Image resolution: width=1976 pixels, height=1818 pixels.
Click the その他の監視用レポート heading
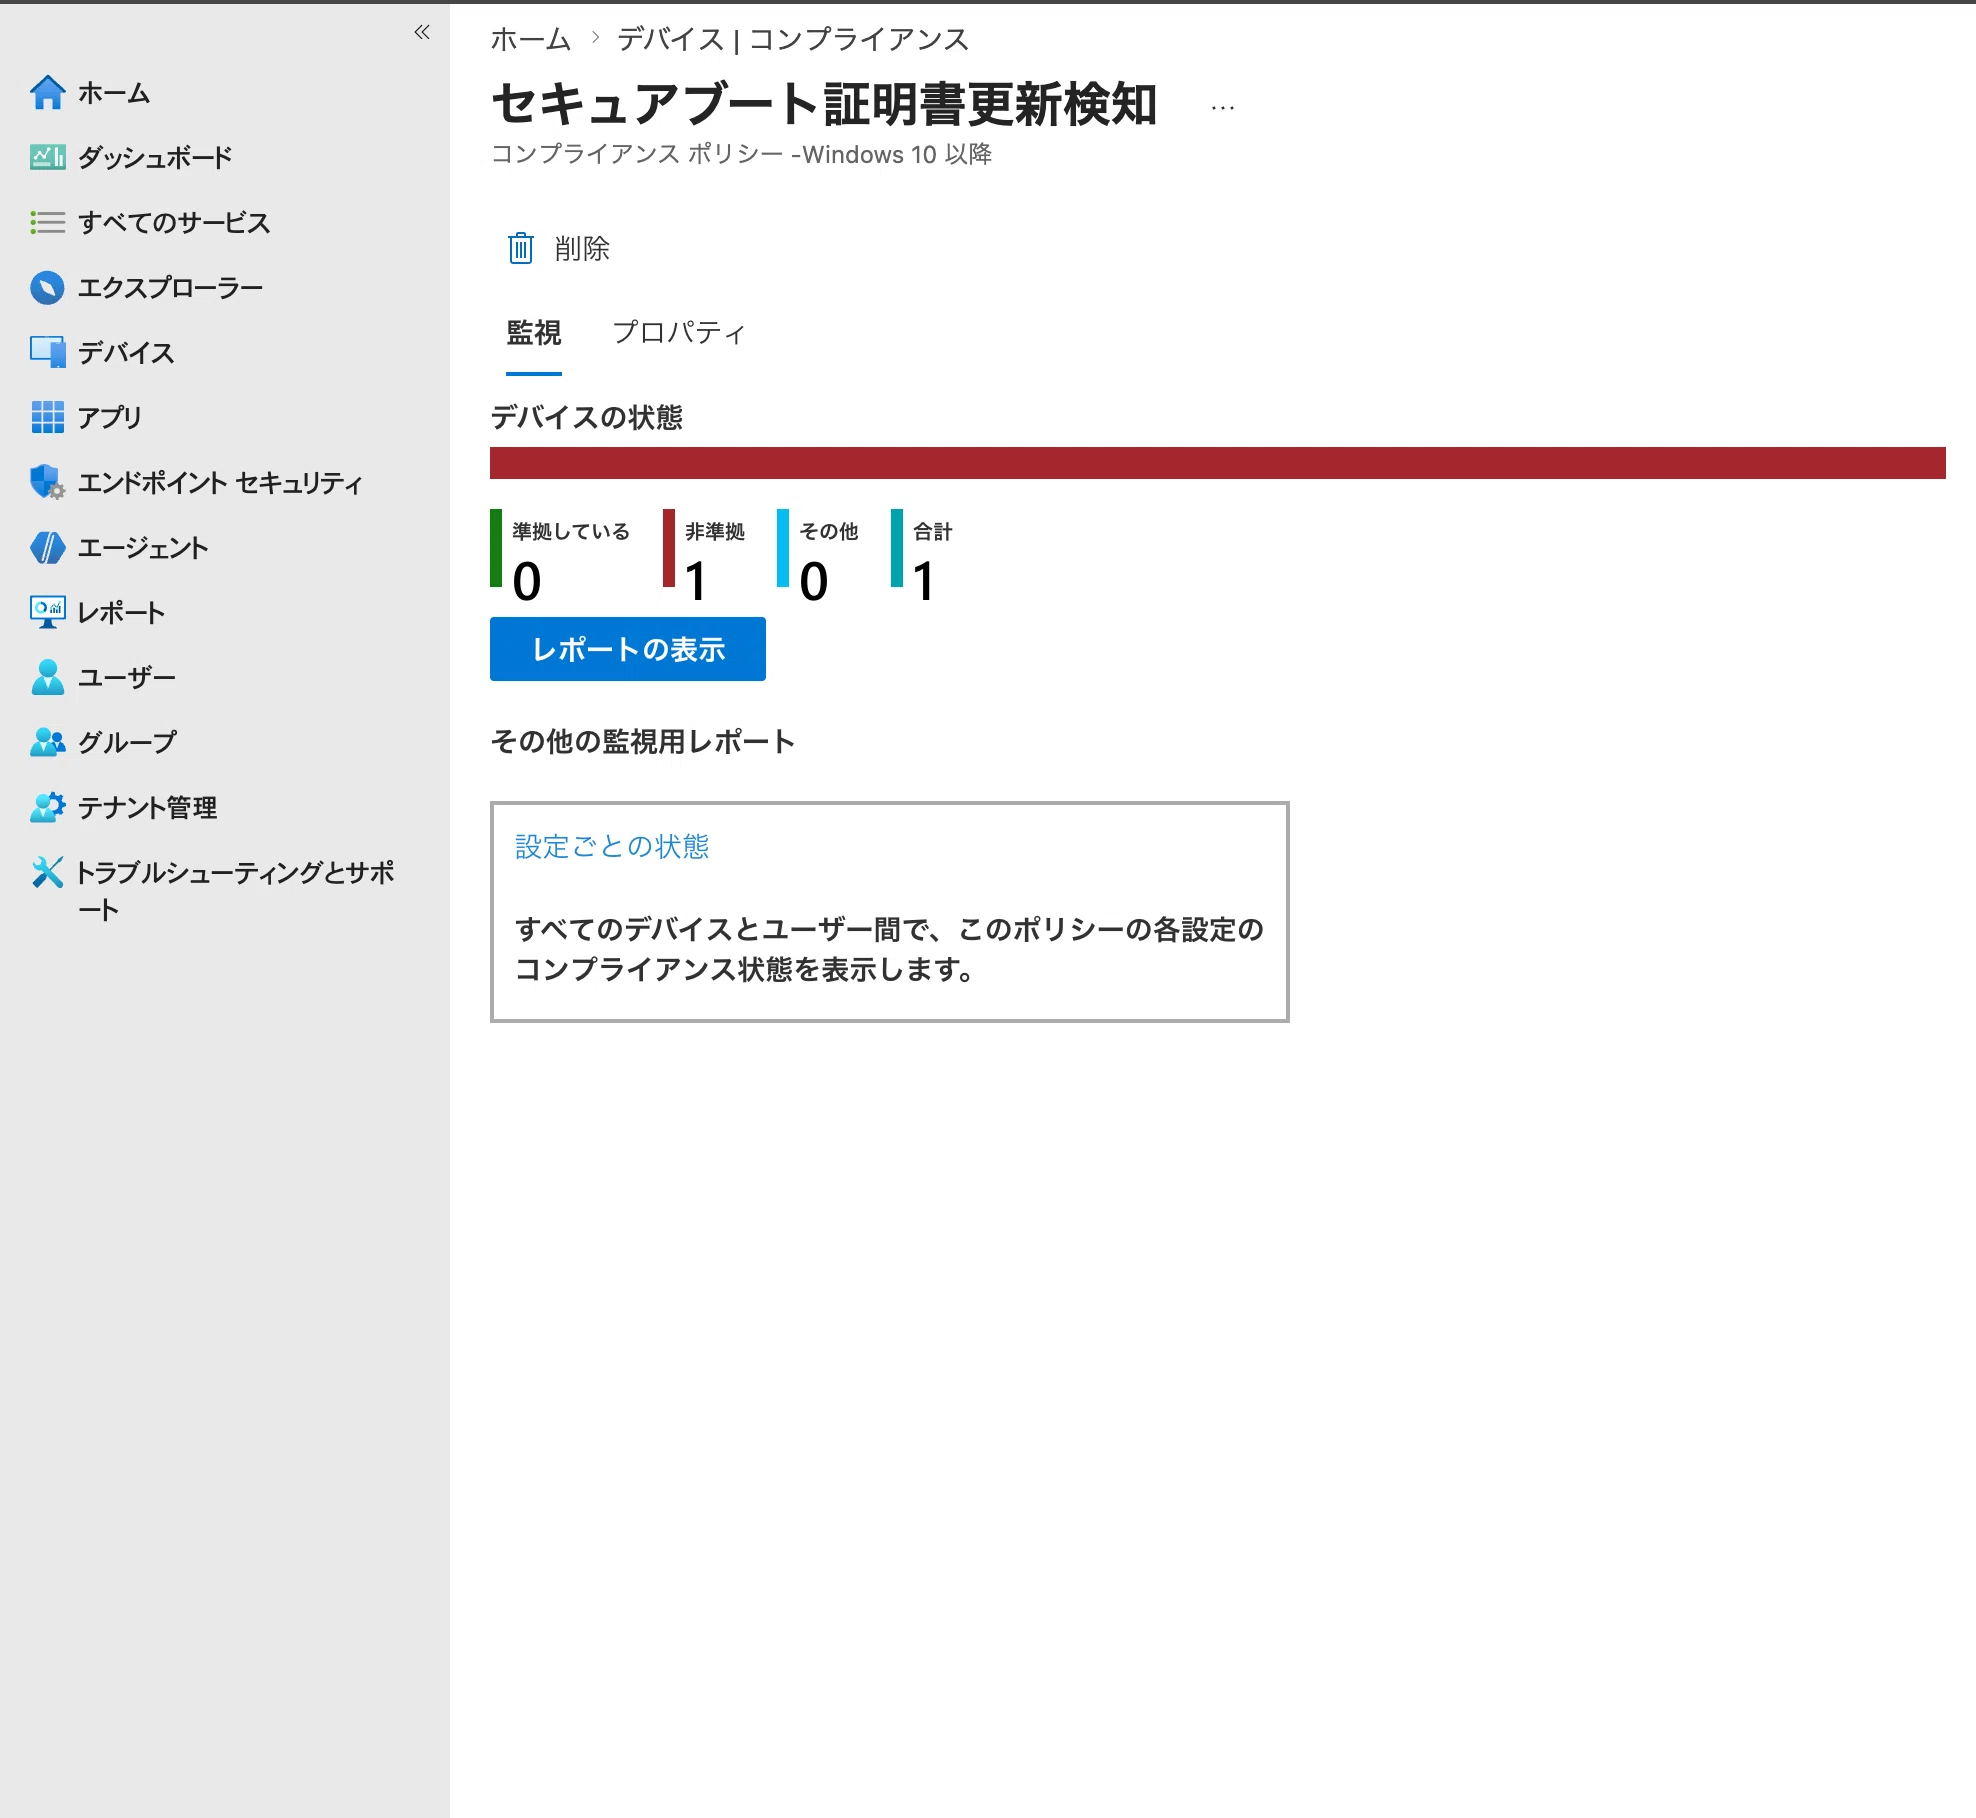point(642,741)
